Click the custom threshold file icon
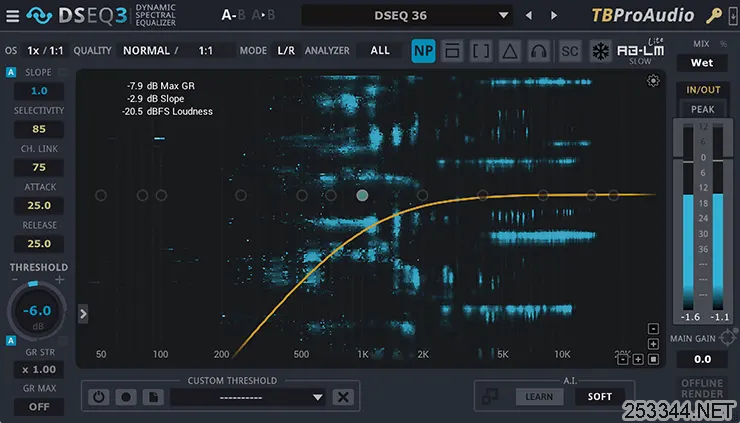 153,397
